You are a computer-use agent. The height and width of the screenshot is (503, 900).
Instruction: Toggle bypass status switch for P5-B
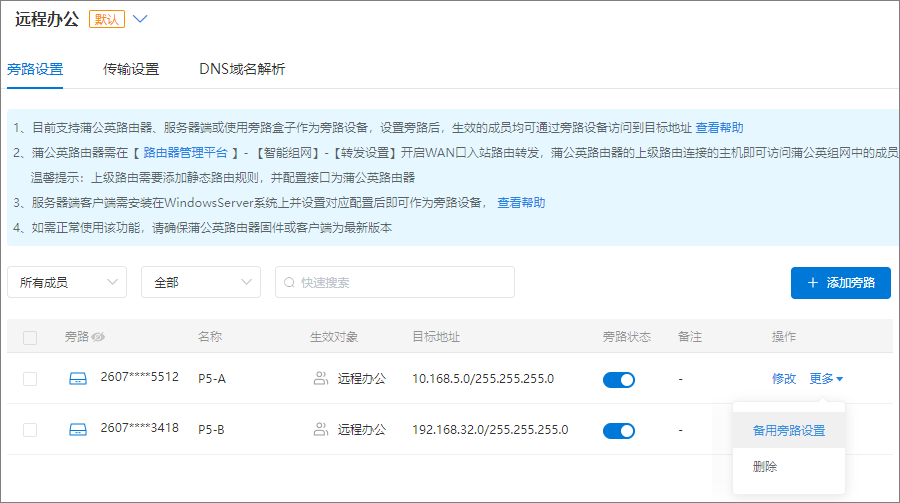(x=619, y=431)
